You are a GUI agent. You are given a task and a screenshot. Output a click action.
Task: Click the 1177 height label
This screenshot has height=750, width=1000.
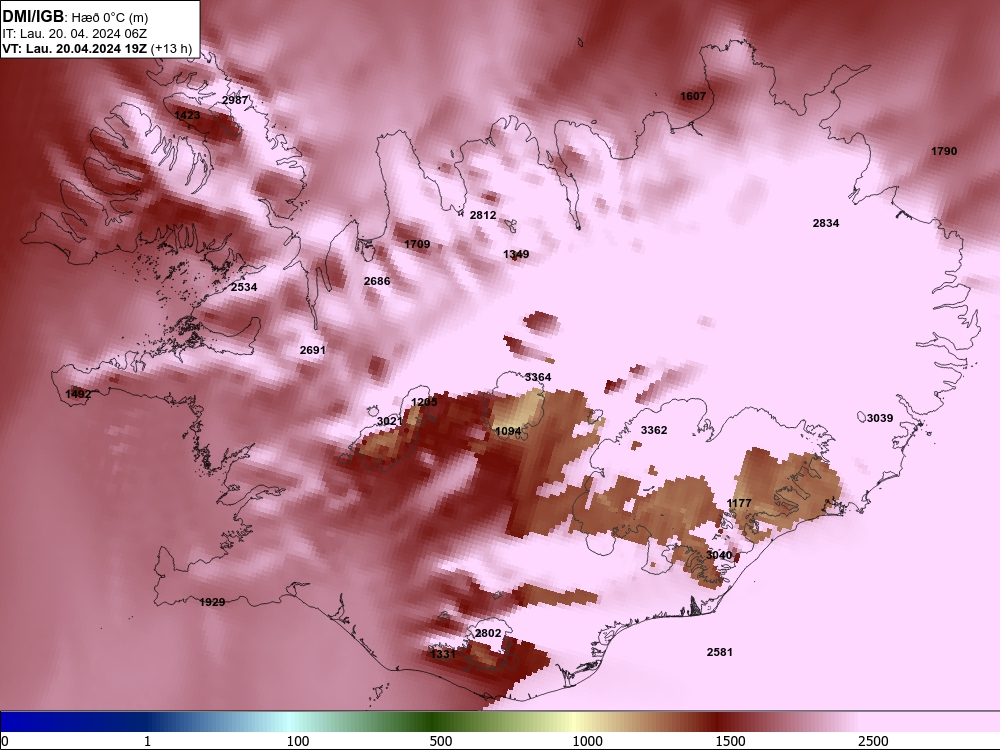click(739, 504)
